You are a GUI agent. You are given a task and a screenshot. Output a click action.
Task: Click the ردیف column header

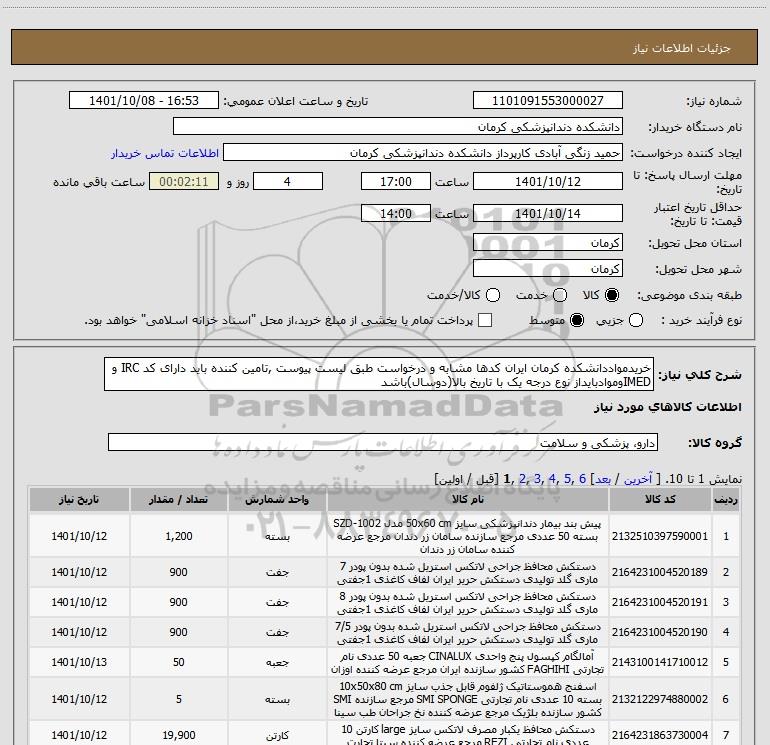726,499
